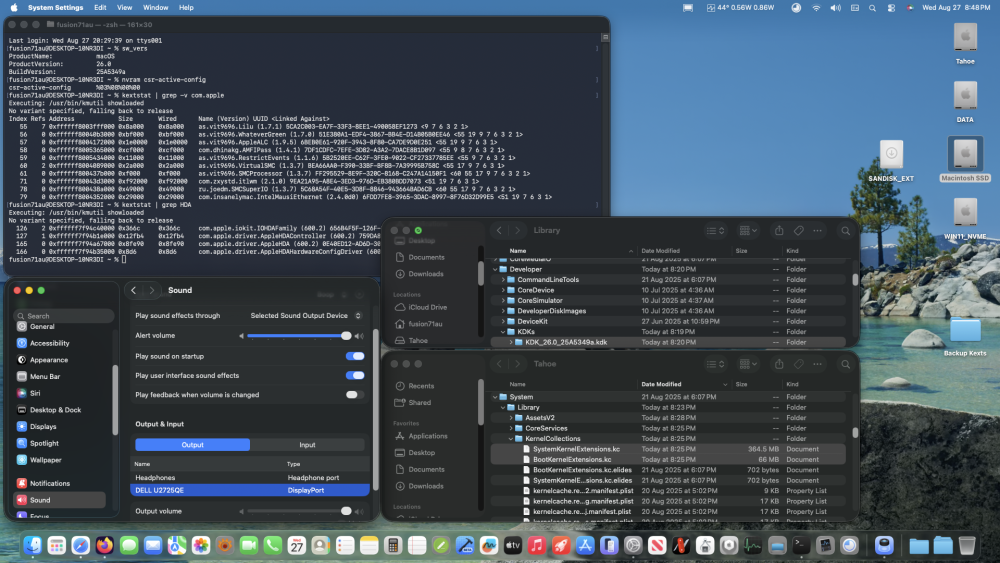
Task: Enable Play feedback when volume is changed
Action: (x=355, y=395)
